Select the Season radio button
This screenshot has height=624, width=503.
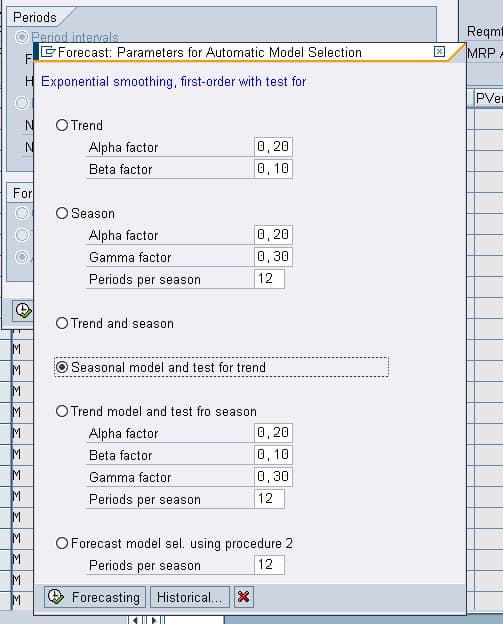[x=62, y=213]
